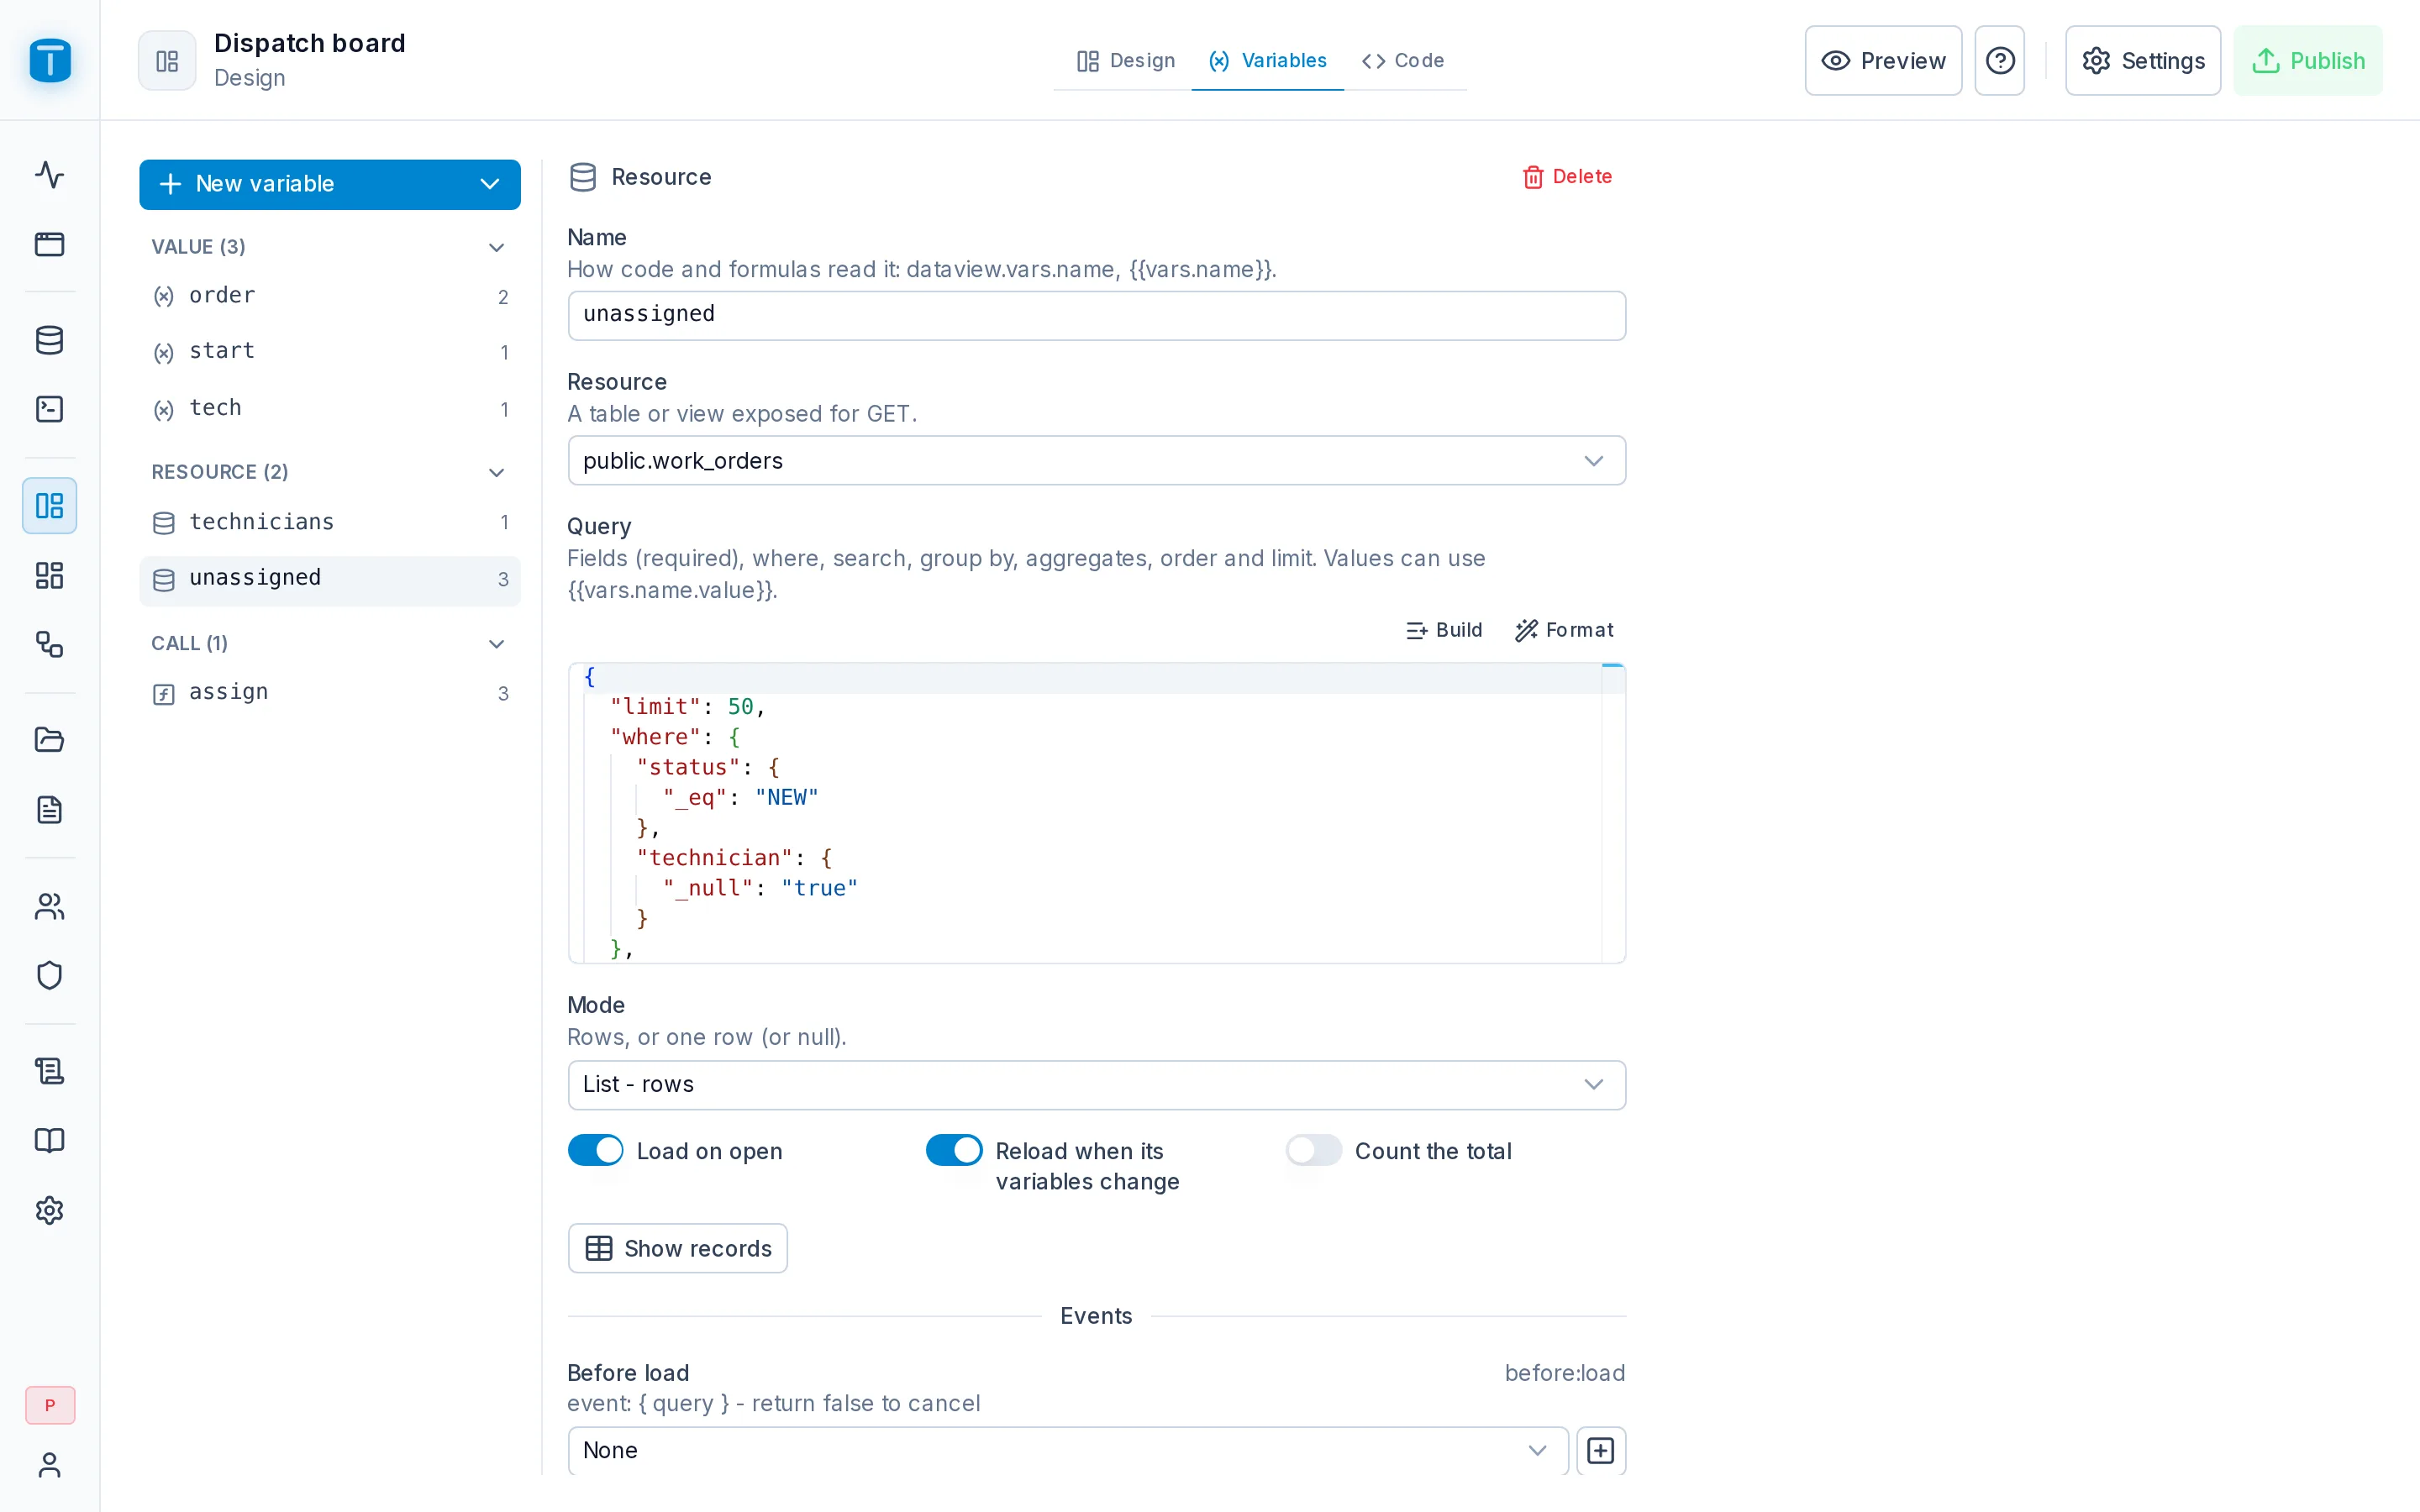Open the users icon in sidebar

click(x=49, y=906)
